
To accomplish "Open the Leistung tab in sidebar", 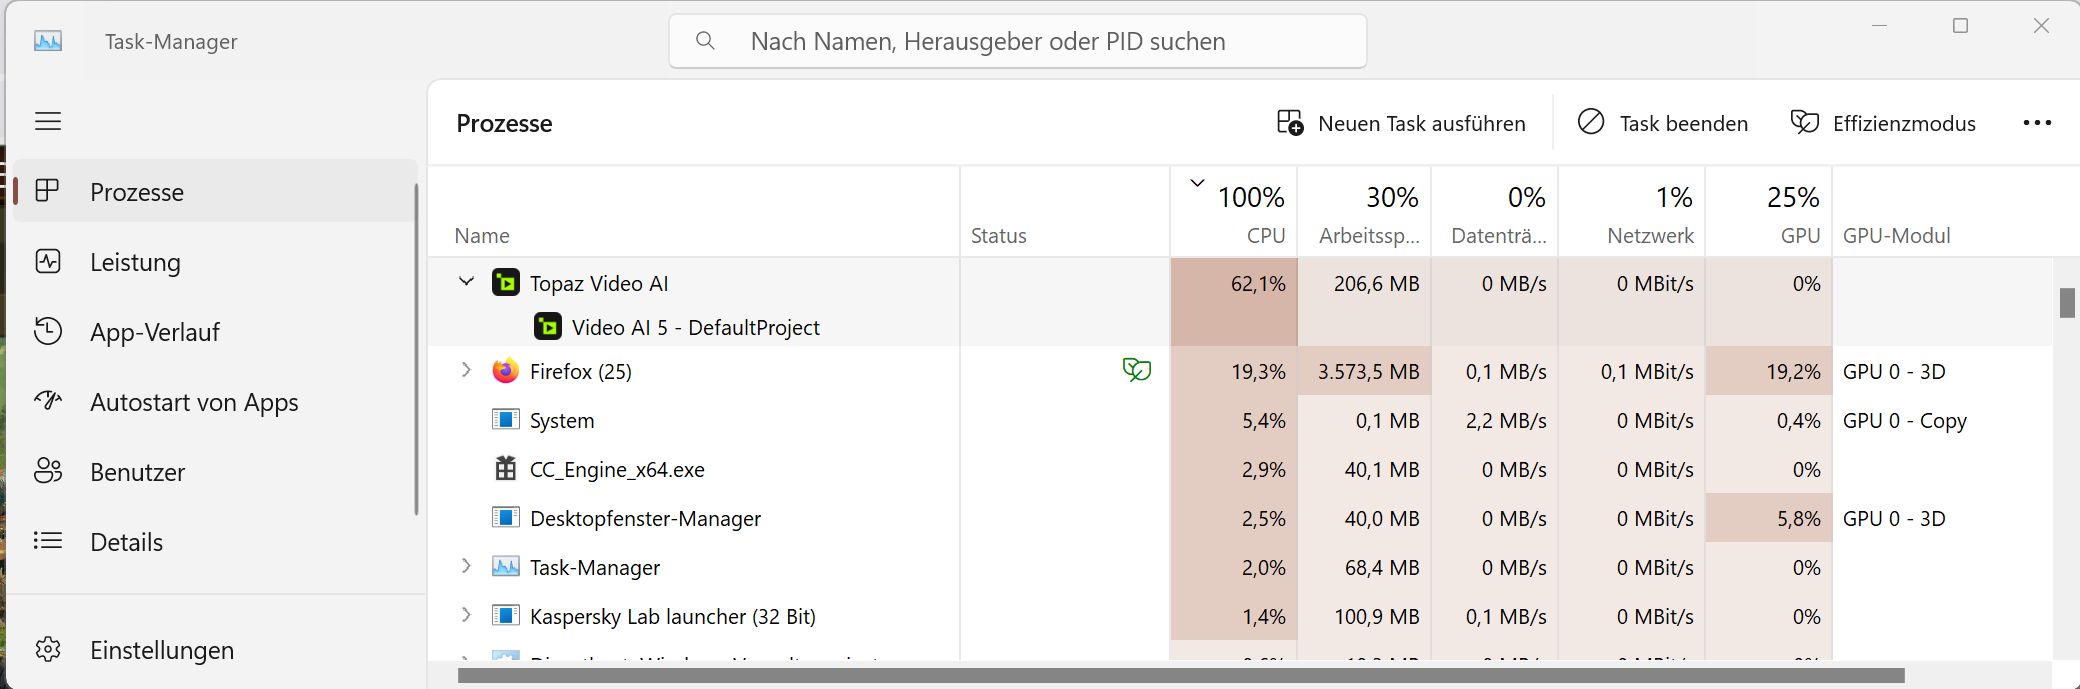I will coord(135,262).
